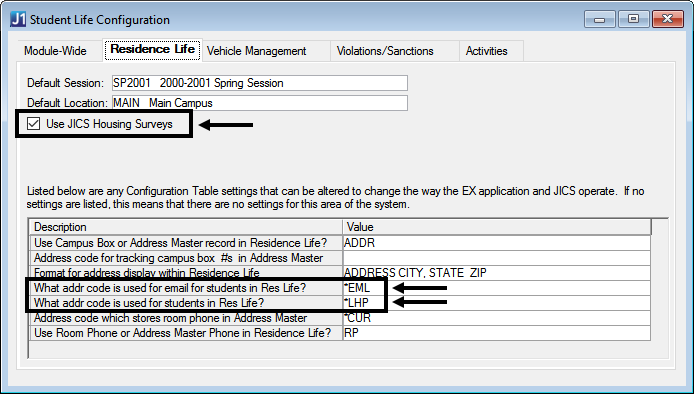The height and width of the screenshot is (394, 694).
Task: Select the Residence Life tab
Action: point(152,49)
